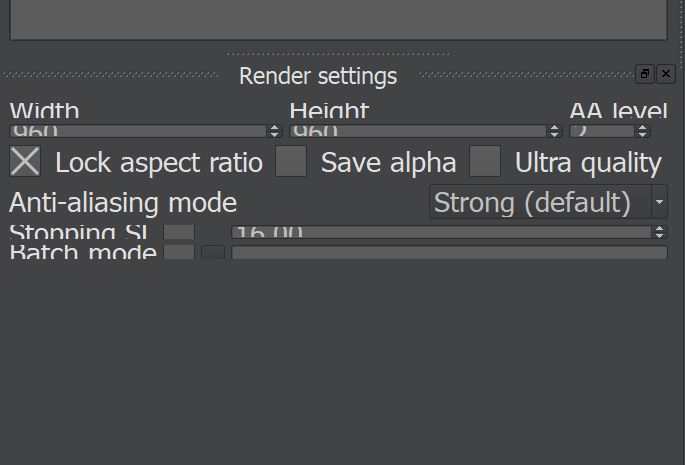Click the AA level spinner arrows
Screen dimensions: 685x465
pos(643,131)
